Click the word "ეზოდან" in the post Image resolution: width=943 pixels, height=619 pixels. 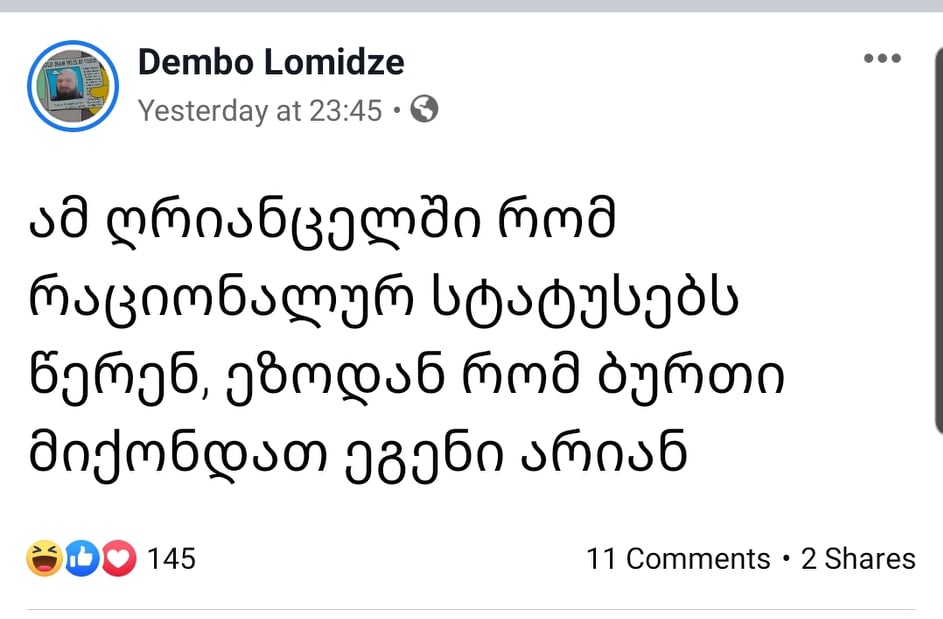pos(343,380)
